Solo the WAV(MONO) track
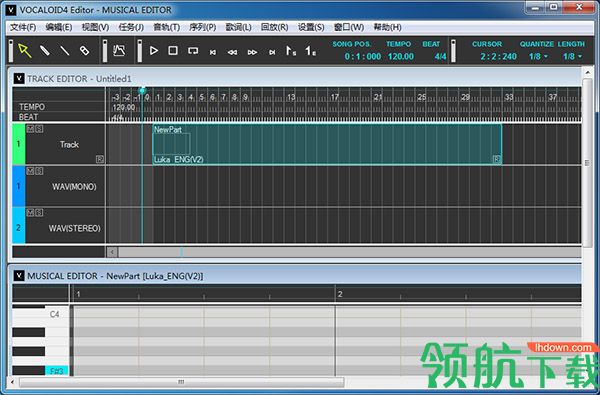The height and width of the screenshot is (395, 600). coord(39,171)
